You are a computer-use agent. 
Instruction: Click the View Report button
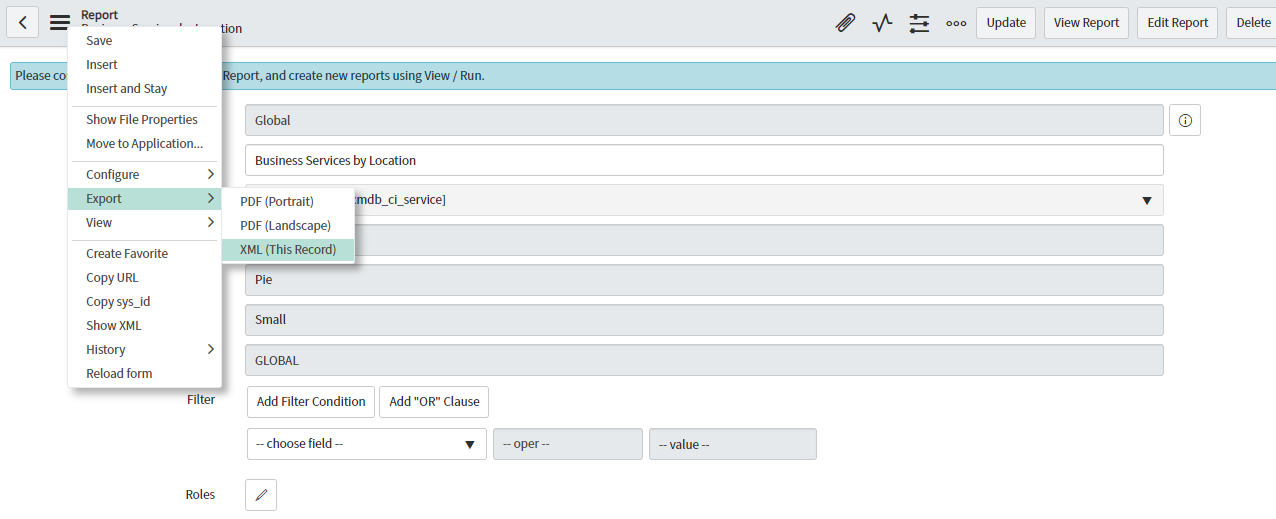(x=1087, y=22)
